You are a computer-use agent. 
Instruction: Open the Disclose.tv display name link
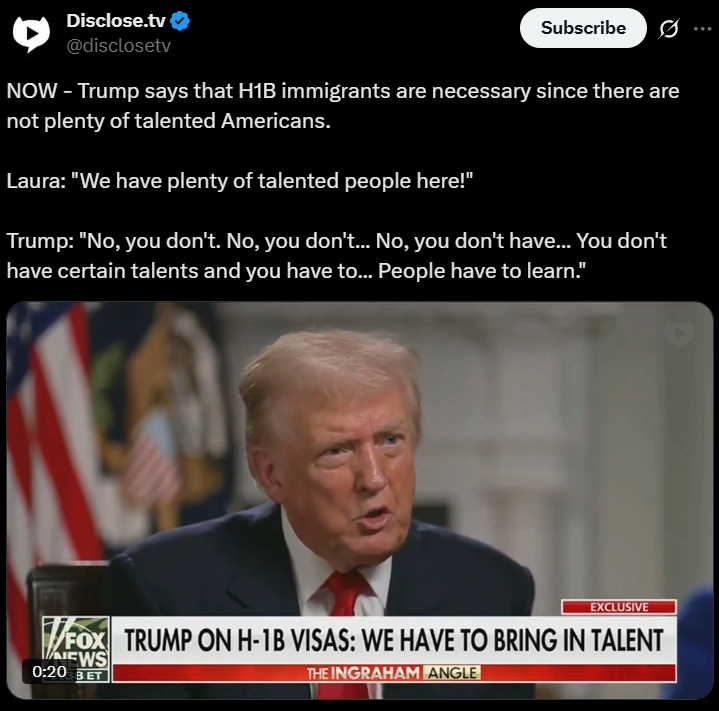tap(116, 21)
